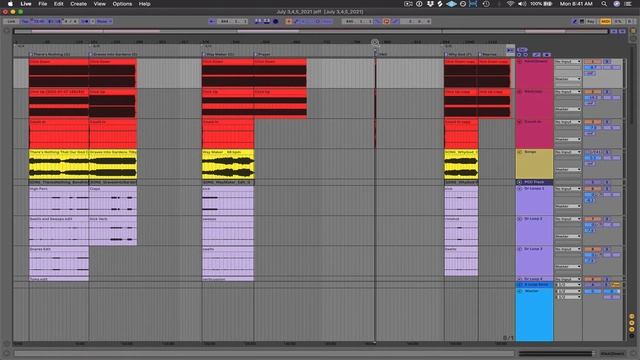Fold the first red track
The height and width of the screenshot is (360, 640).
pos(520,62)
